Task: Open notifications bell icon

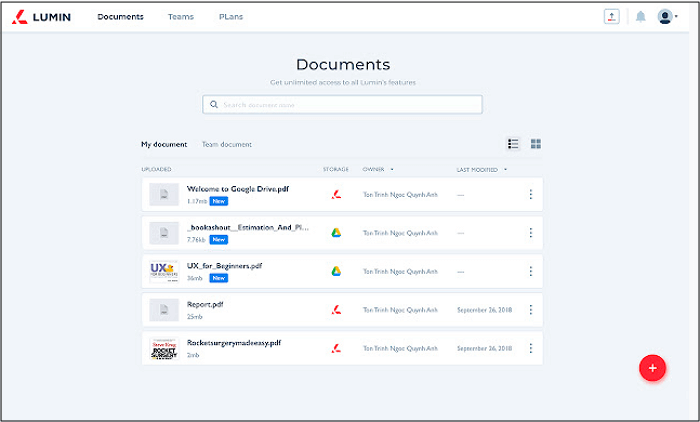Action: click(x=640, y=17)
